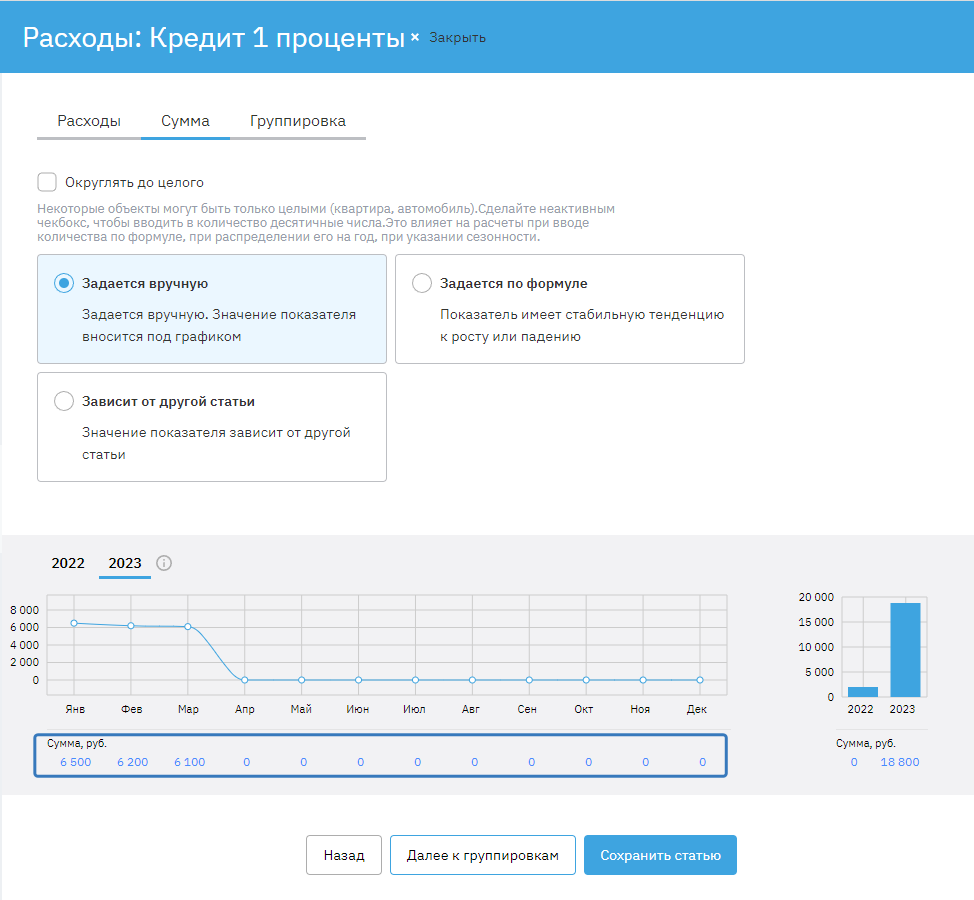974x900 pixels.
Task: Click the January data point on line chart
Action: 74,623
